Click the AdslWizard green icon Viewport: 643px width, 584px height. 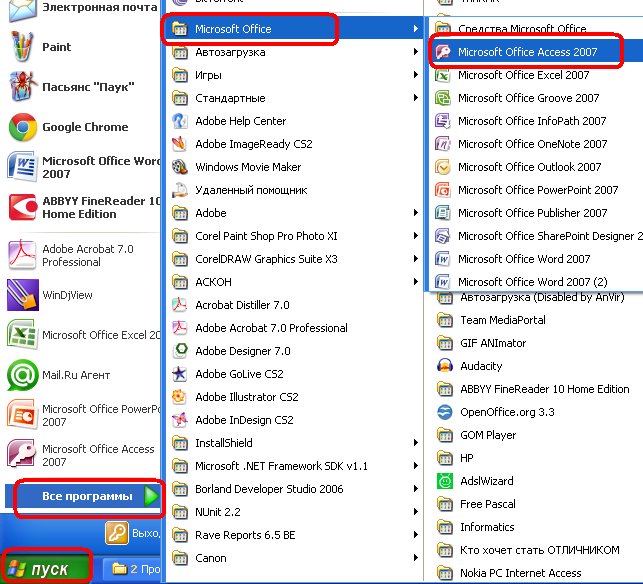445,481
